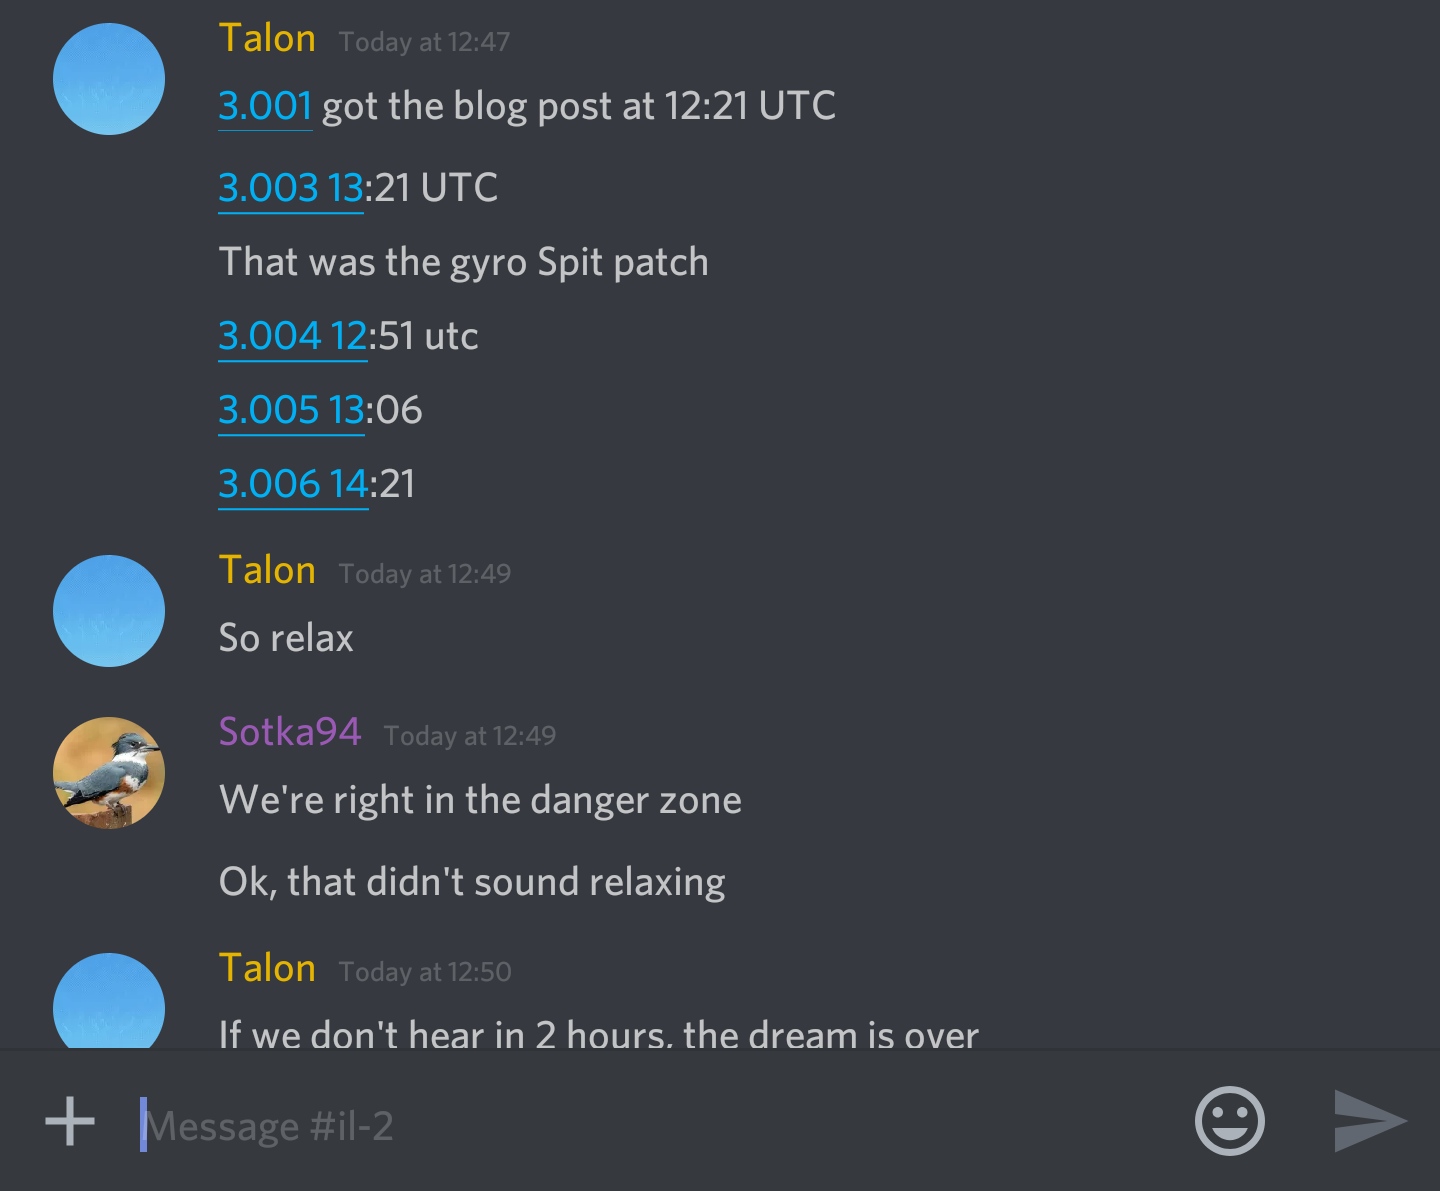Open the emoji picker smiley icon
The height and width of the screenshot is (1191, 1440).
tap(1229, 1121)
